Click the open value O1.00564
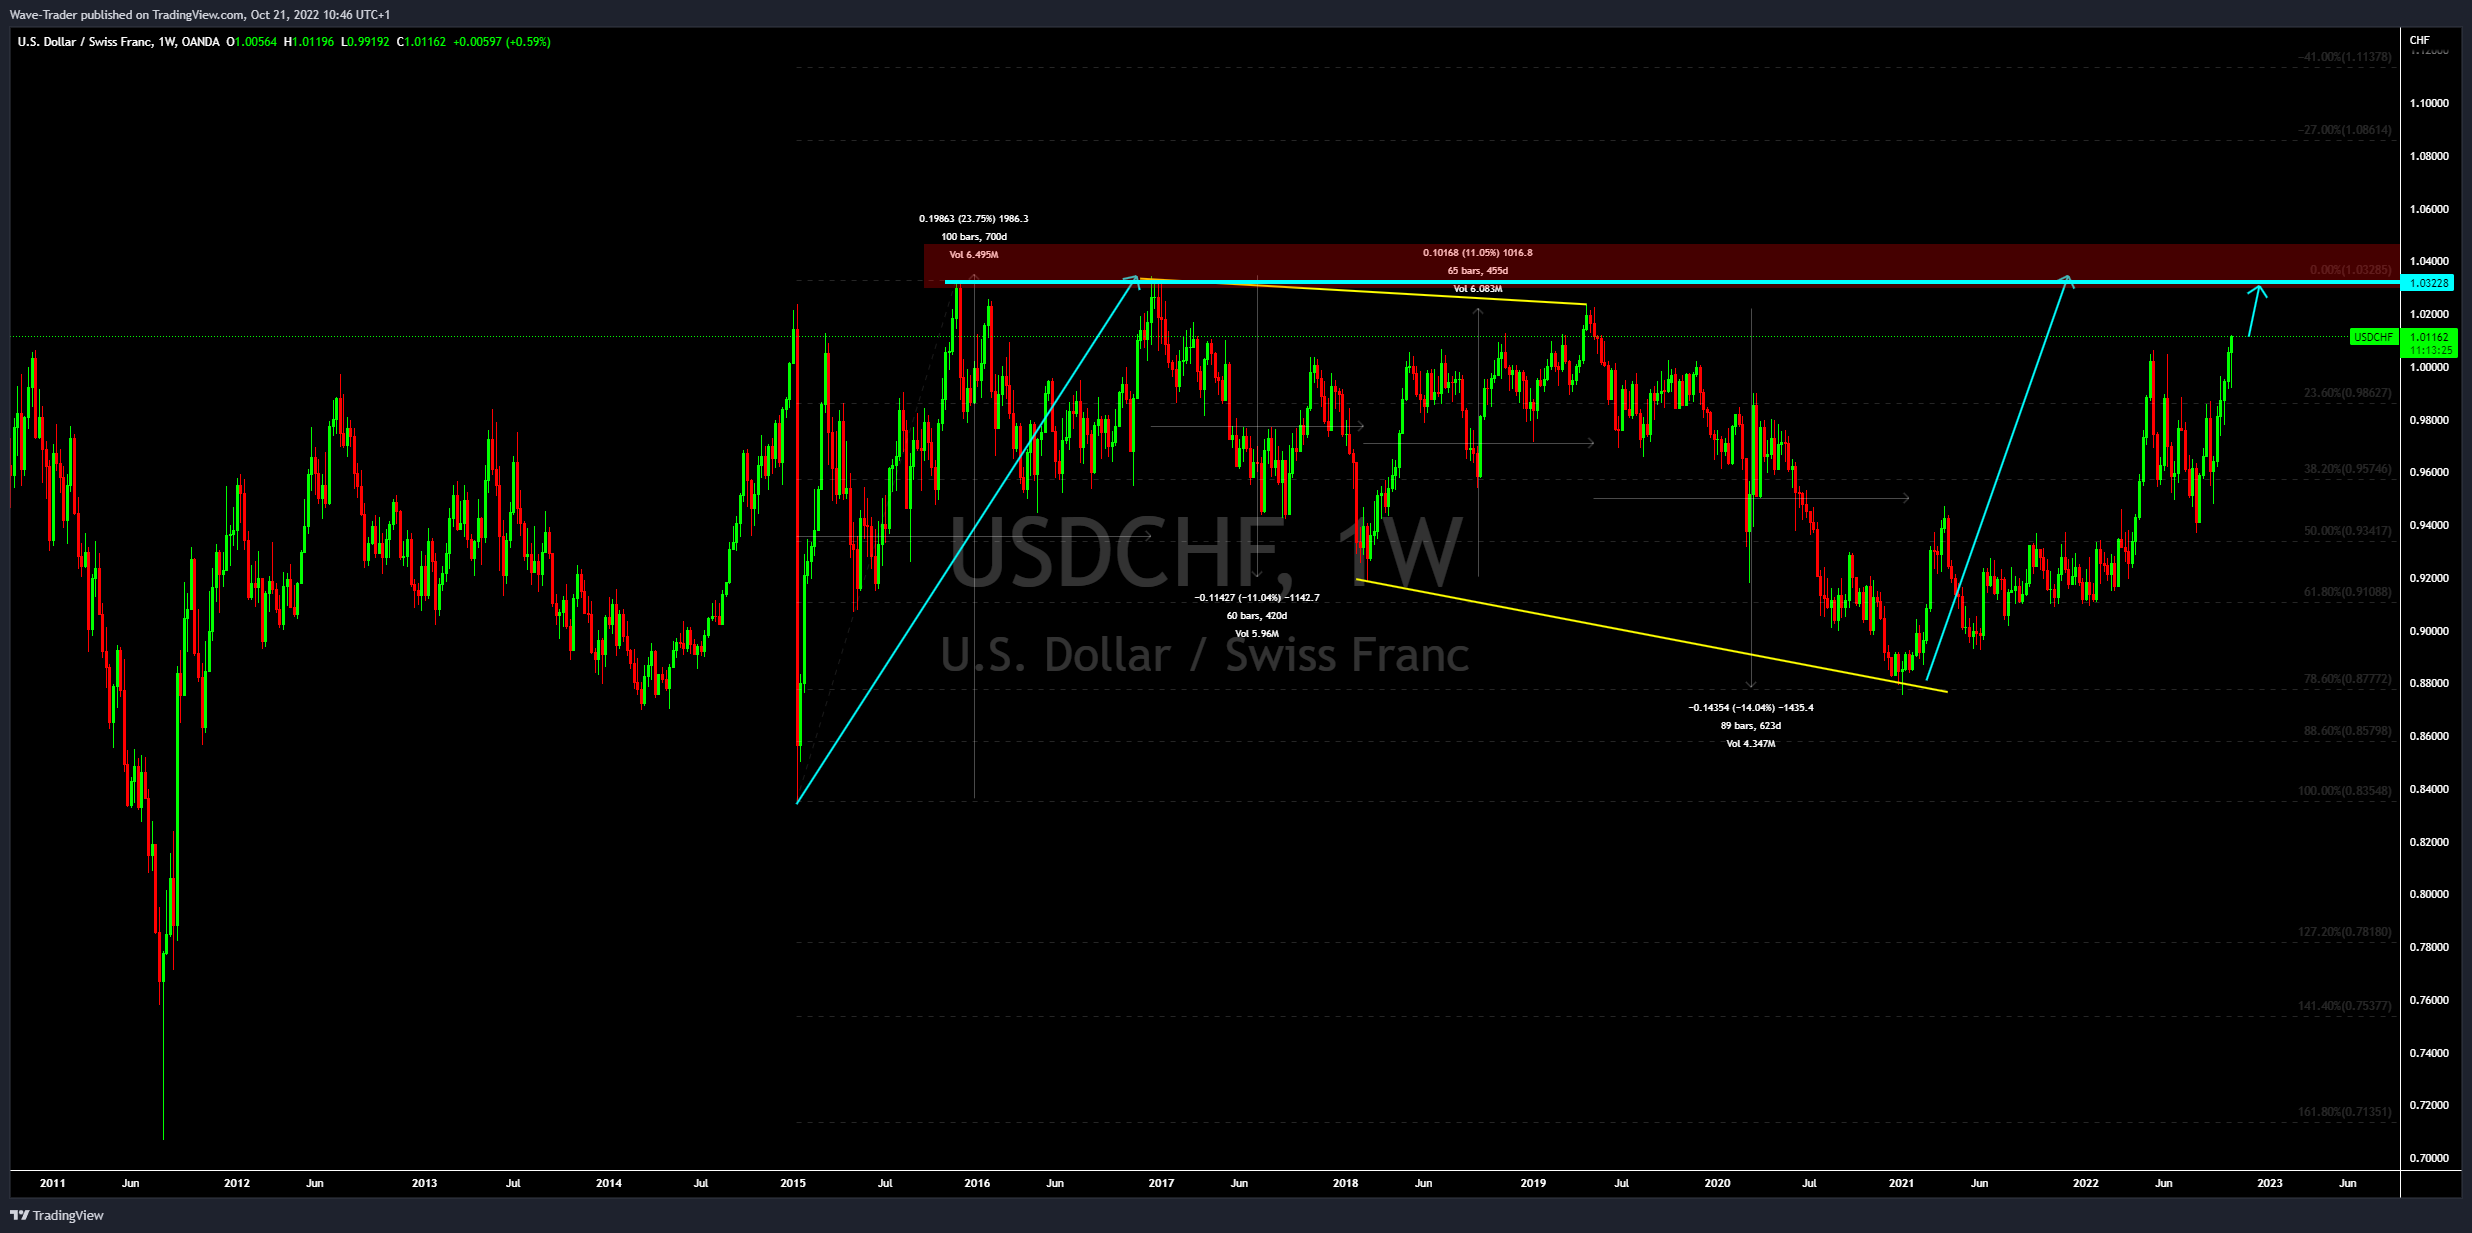The width and height of the screenshot is (2472, 1233). (252, 42)
